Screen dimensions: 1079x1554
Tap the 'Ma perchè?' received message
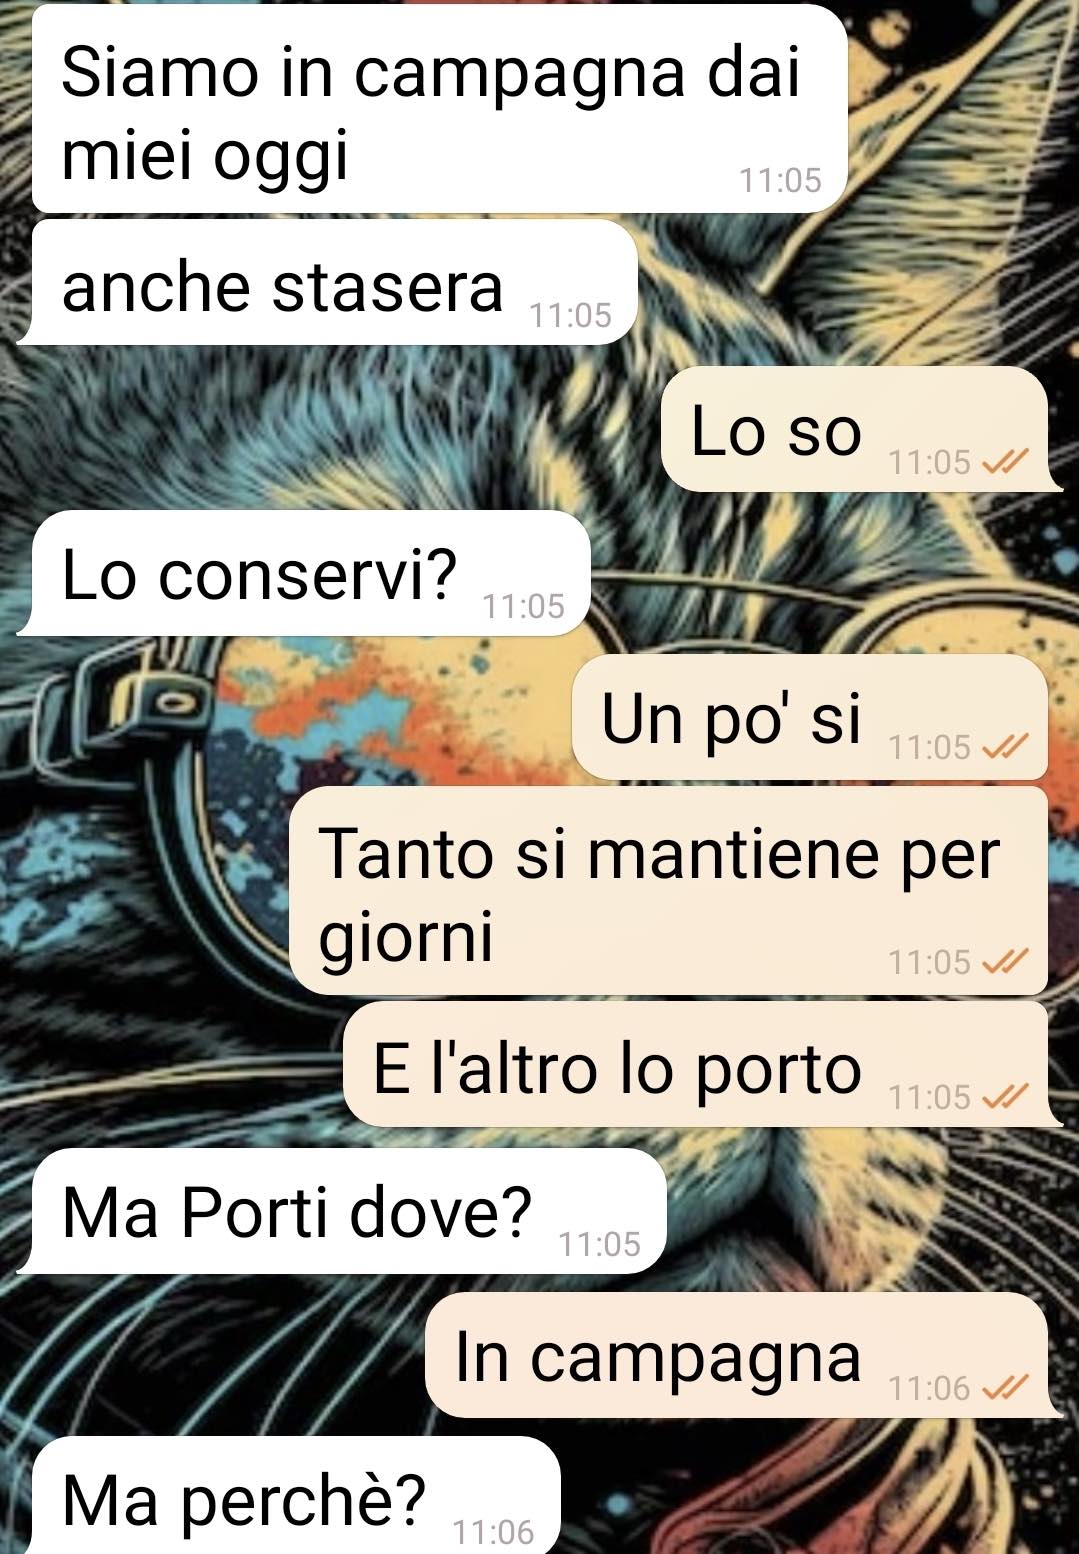tap(289, 1496)
